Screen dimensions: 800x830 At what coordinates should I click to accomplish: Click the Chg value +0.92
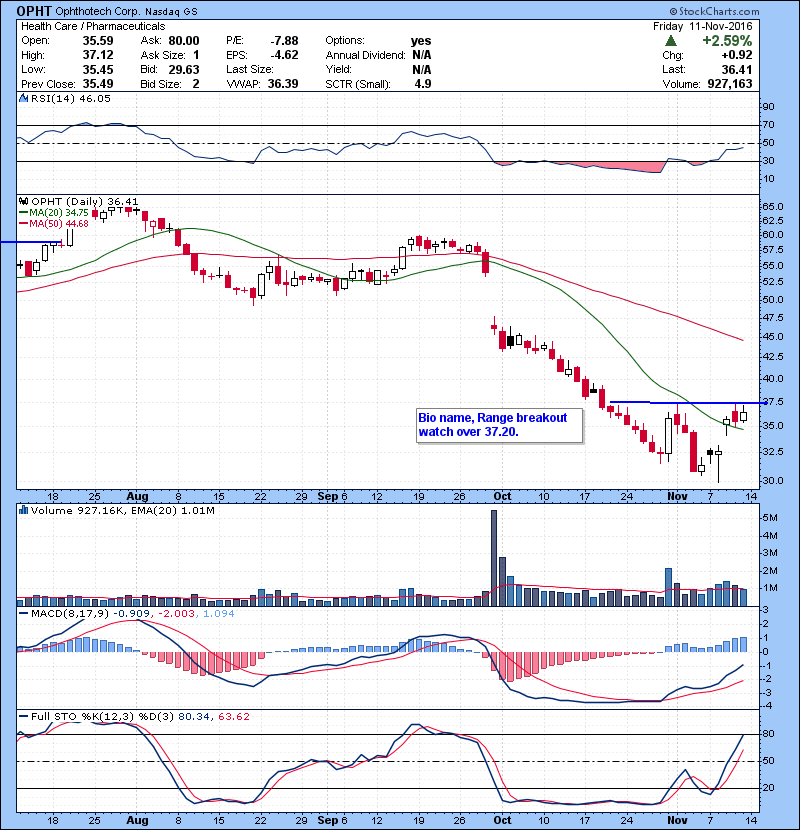736,55
